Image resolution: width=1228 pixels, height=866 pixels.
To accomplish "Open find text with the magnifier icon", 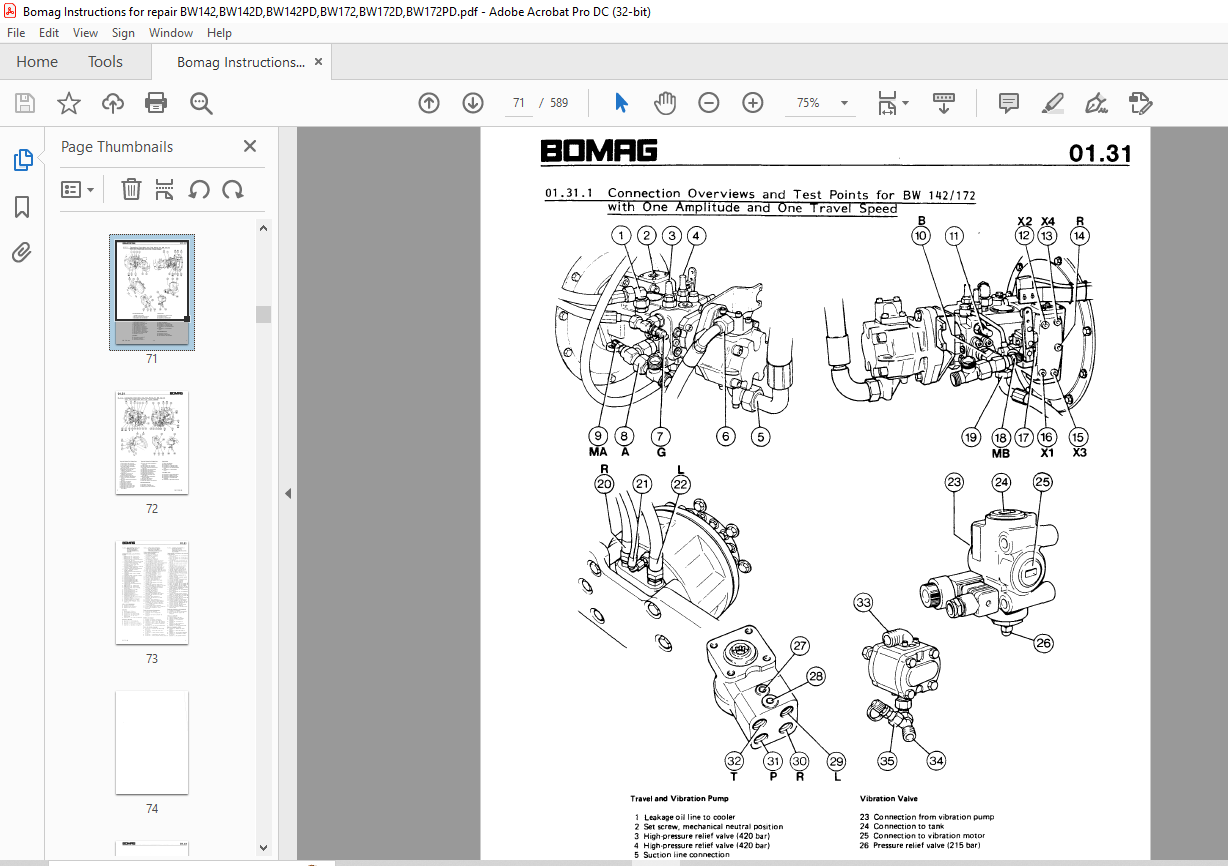I will point(201,103).
